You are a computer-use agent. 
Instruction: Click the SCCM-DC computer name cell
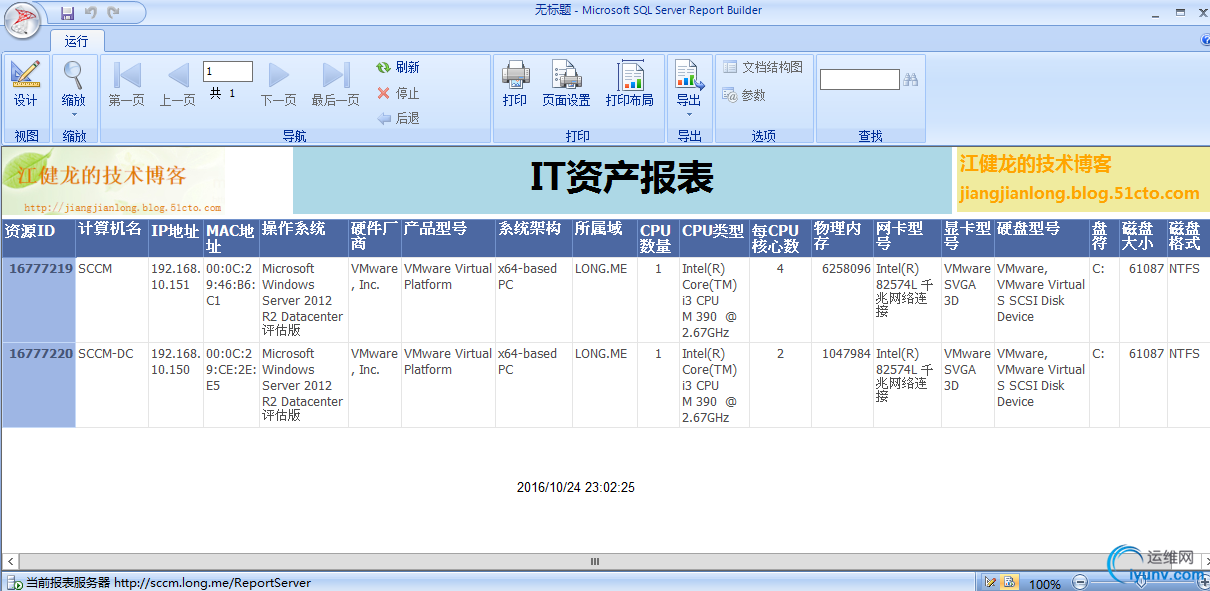coord(112,385)
